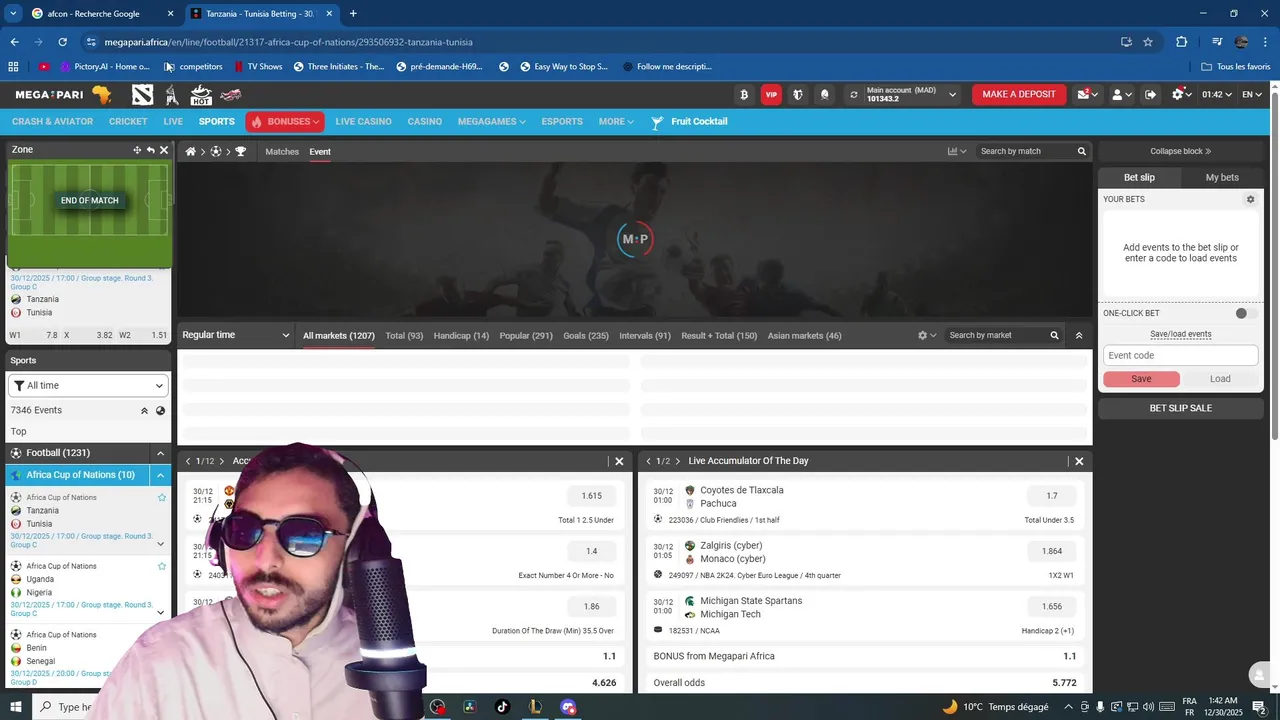
Task: Click the Search by match magnifier
Action: point(1081,152)
